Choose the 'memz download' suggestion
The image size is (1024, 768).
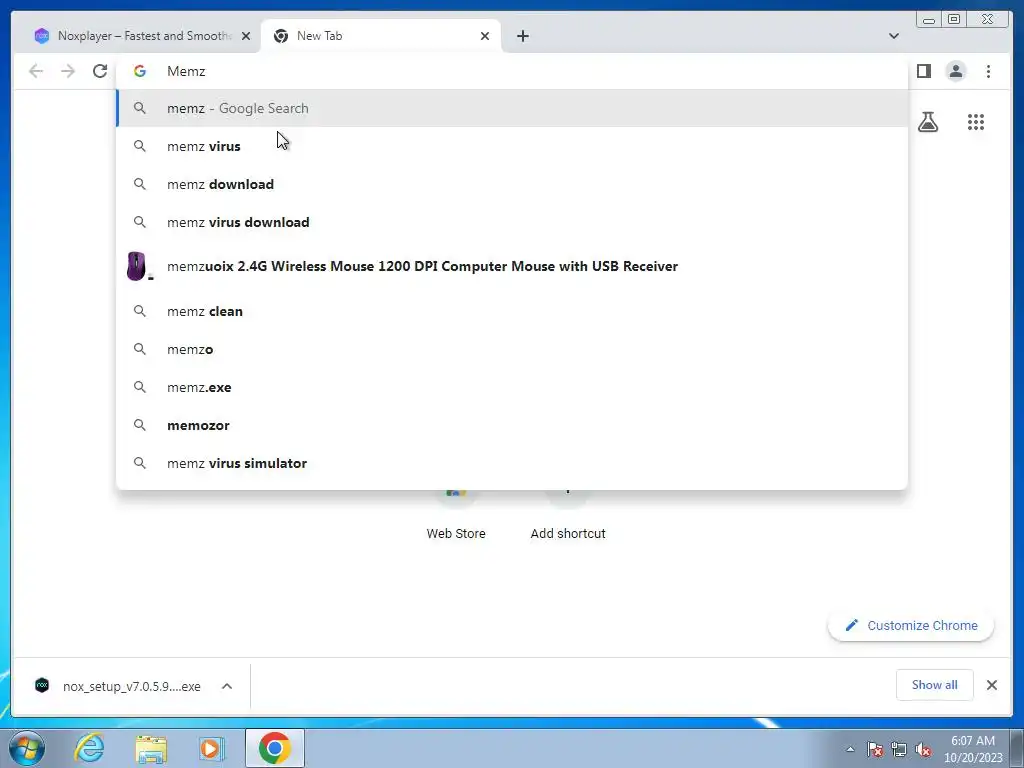click(512, 184)
